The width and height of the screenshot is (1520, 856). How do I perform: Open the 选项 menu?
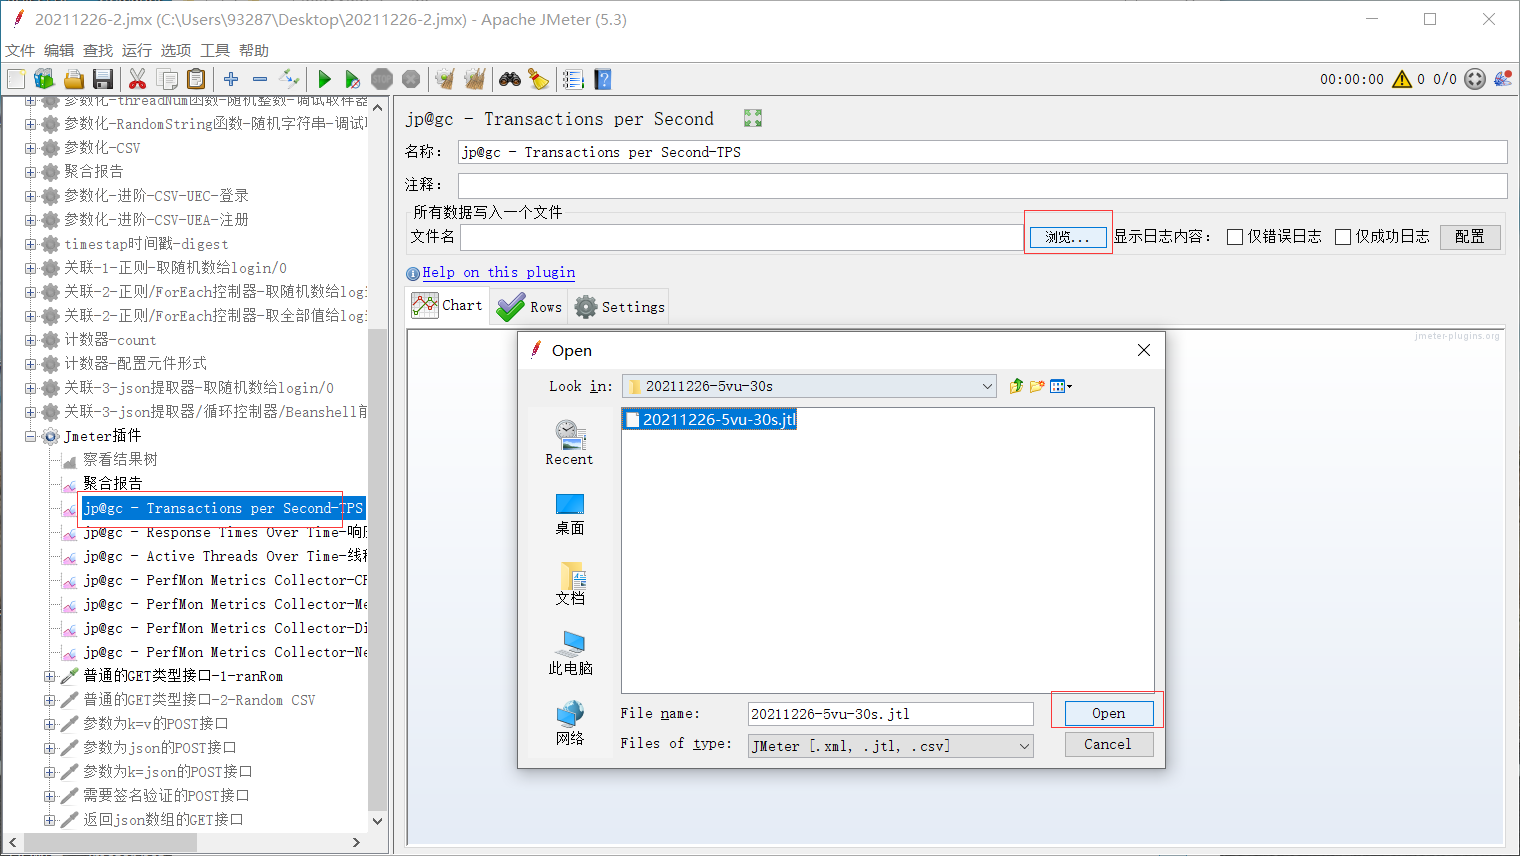tap(176, 50)
